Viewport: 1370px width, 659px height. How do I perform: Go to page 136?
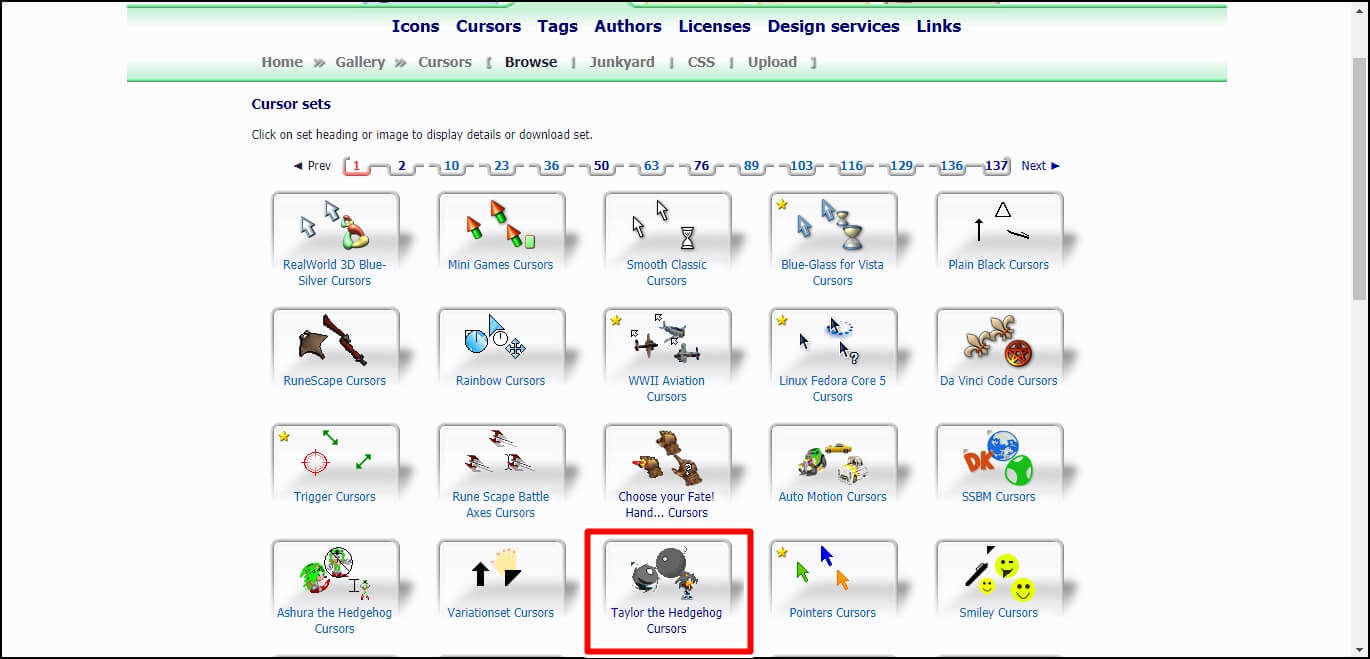click(952, 166)
